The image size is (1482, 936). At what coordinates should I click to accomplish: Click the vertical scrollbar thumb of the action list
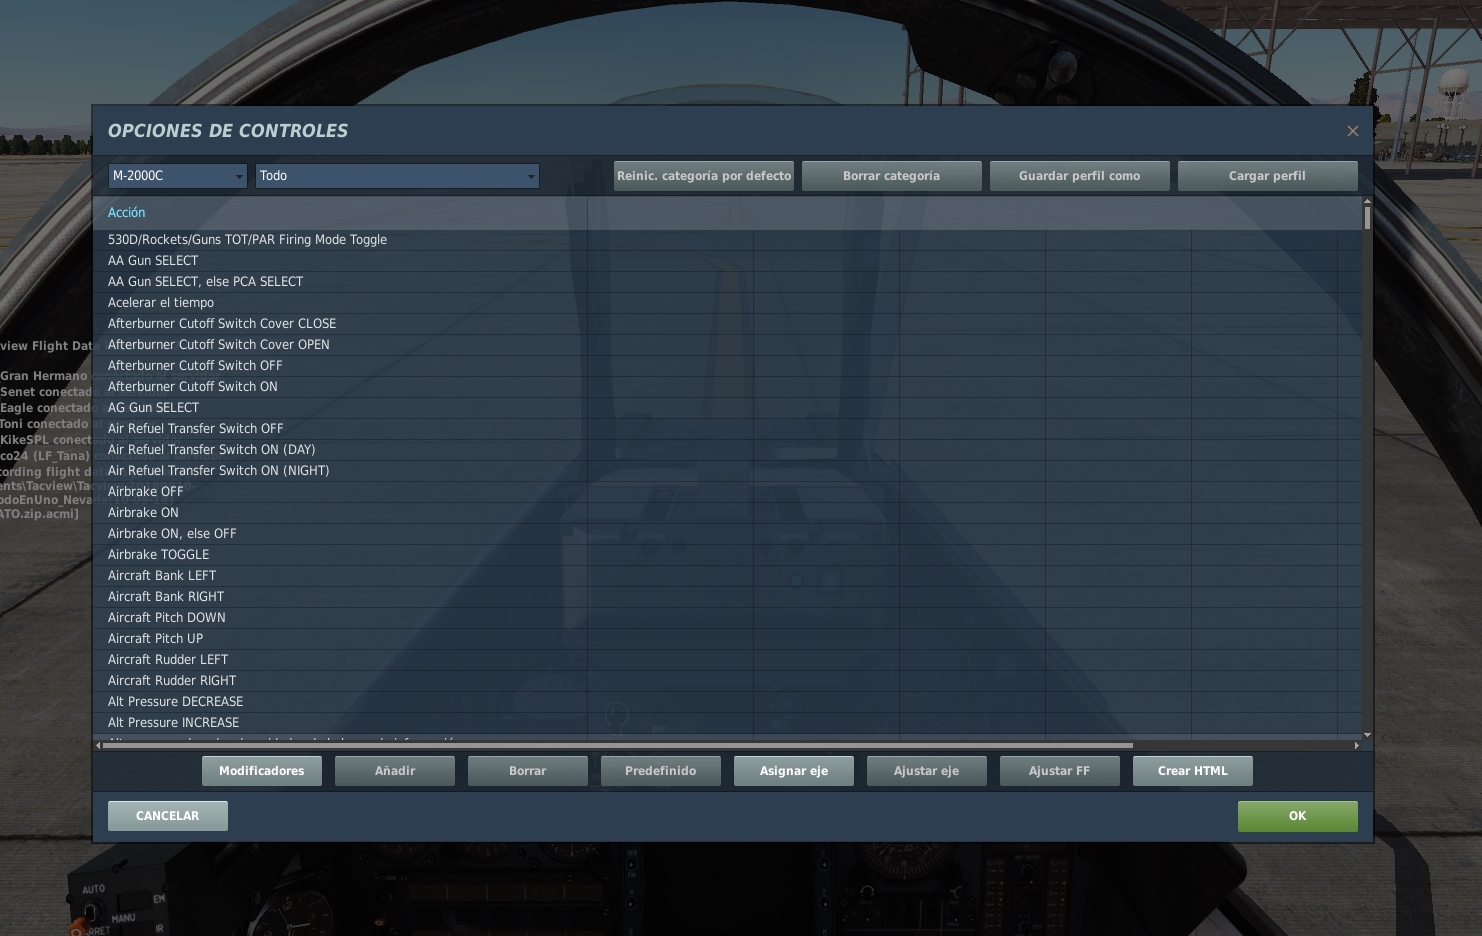coord(1367,217)
